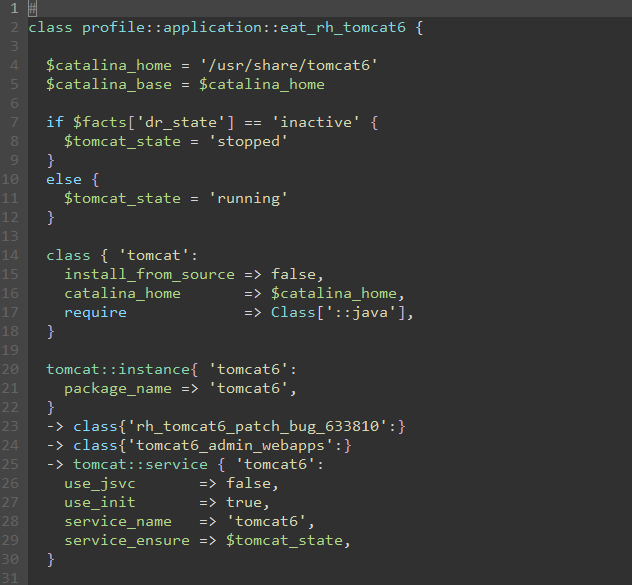This screenshot has width=632, height=585.
Task: Click the 'require' parameter on line 17
Action: pos(95,312)
